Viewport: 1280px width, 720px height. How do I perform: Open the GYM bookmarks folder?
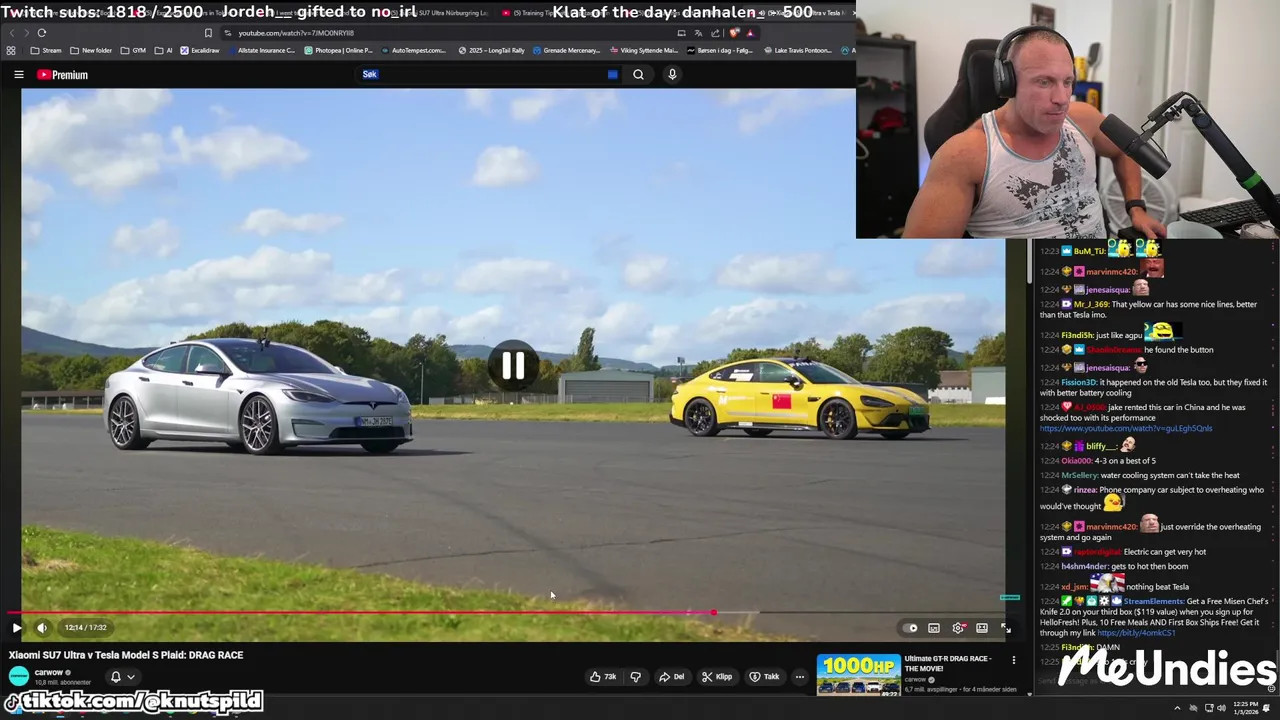(x=133, y=50)
